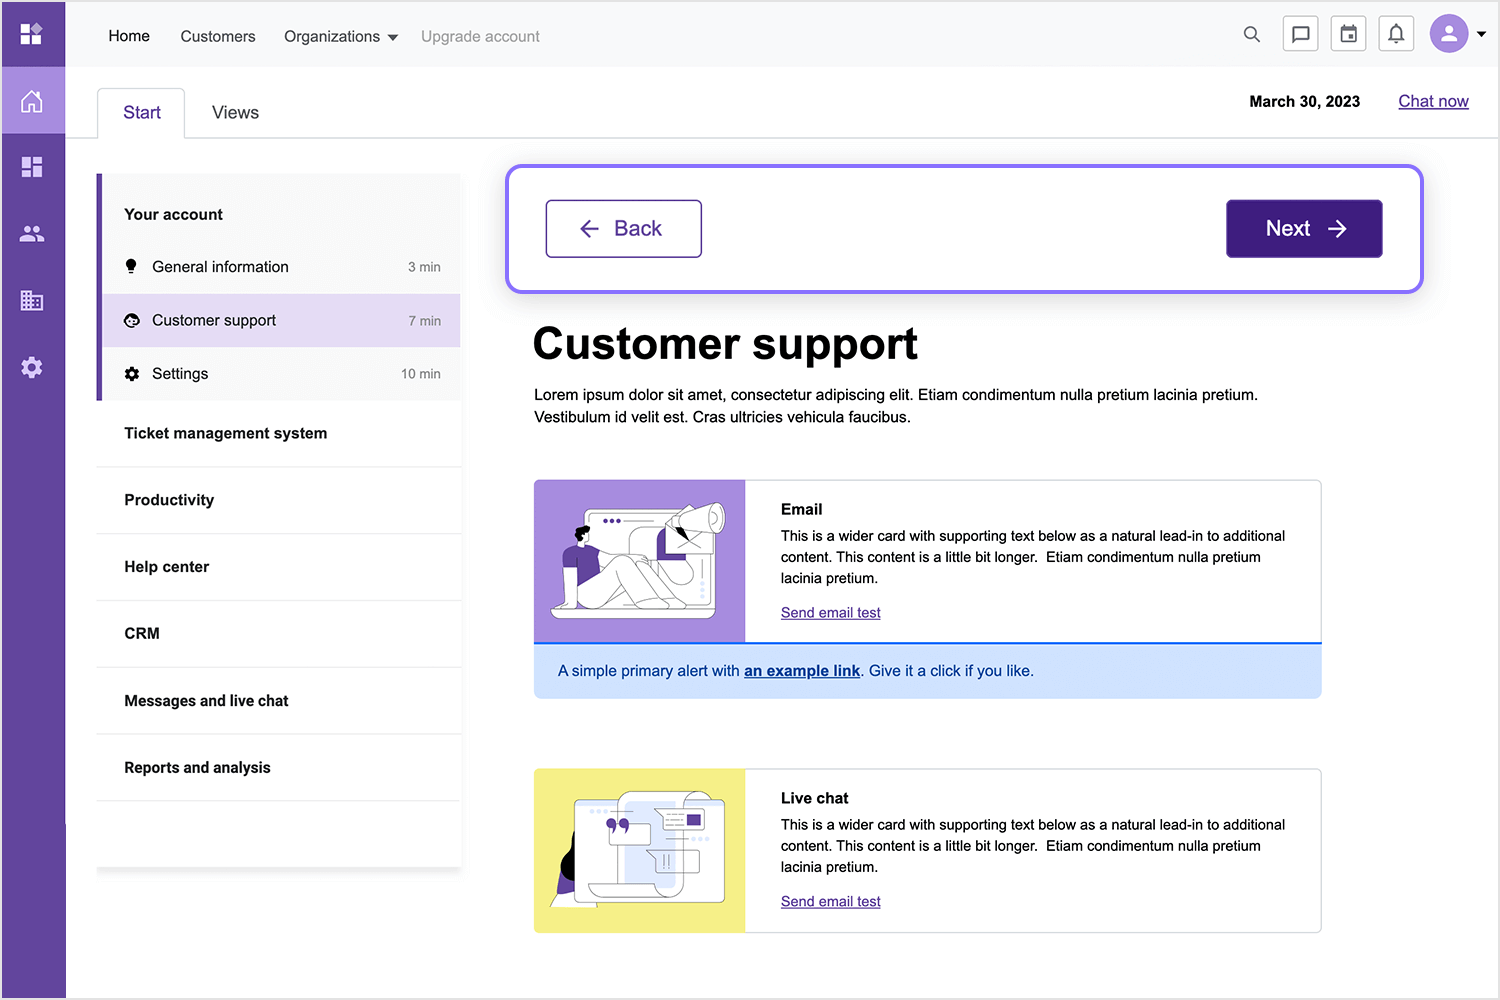Click the search magnifier icon
This screenshot has height=1000, width=1500.
pos(1252,35)
